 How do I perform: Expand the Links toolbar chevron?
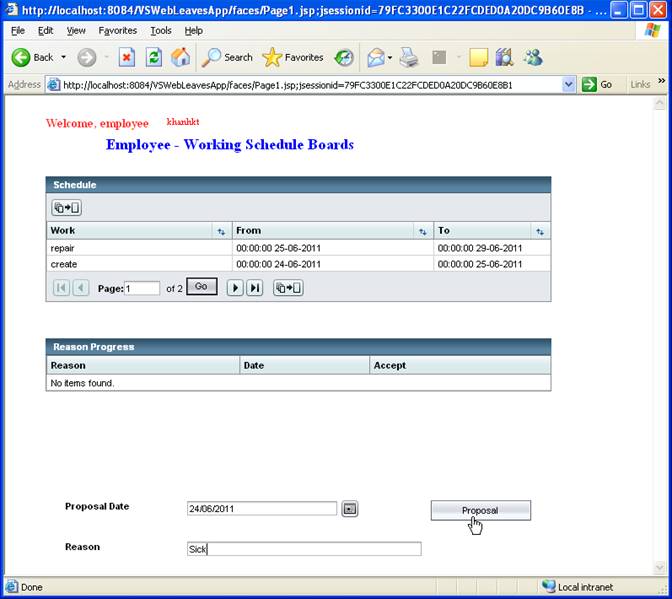(x=662, y=81)
